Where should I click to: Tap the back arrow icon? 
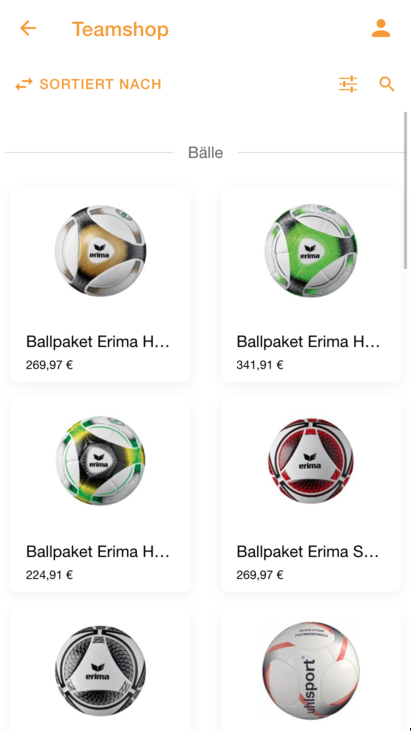(28, 28)
